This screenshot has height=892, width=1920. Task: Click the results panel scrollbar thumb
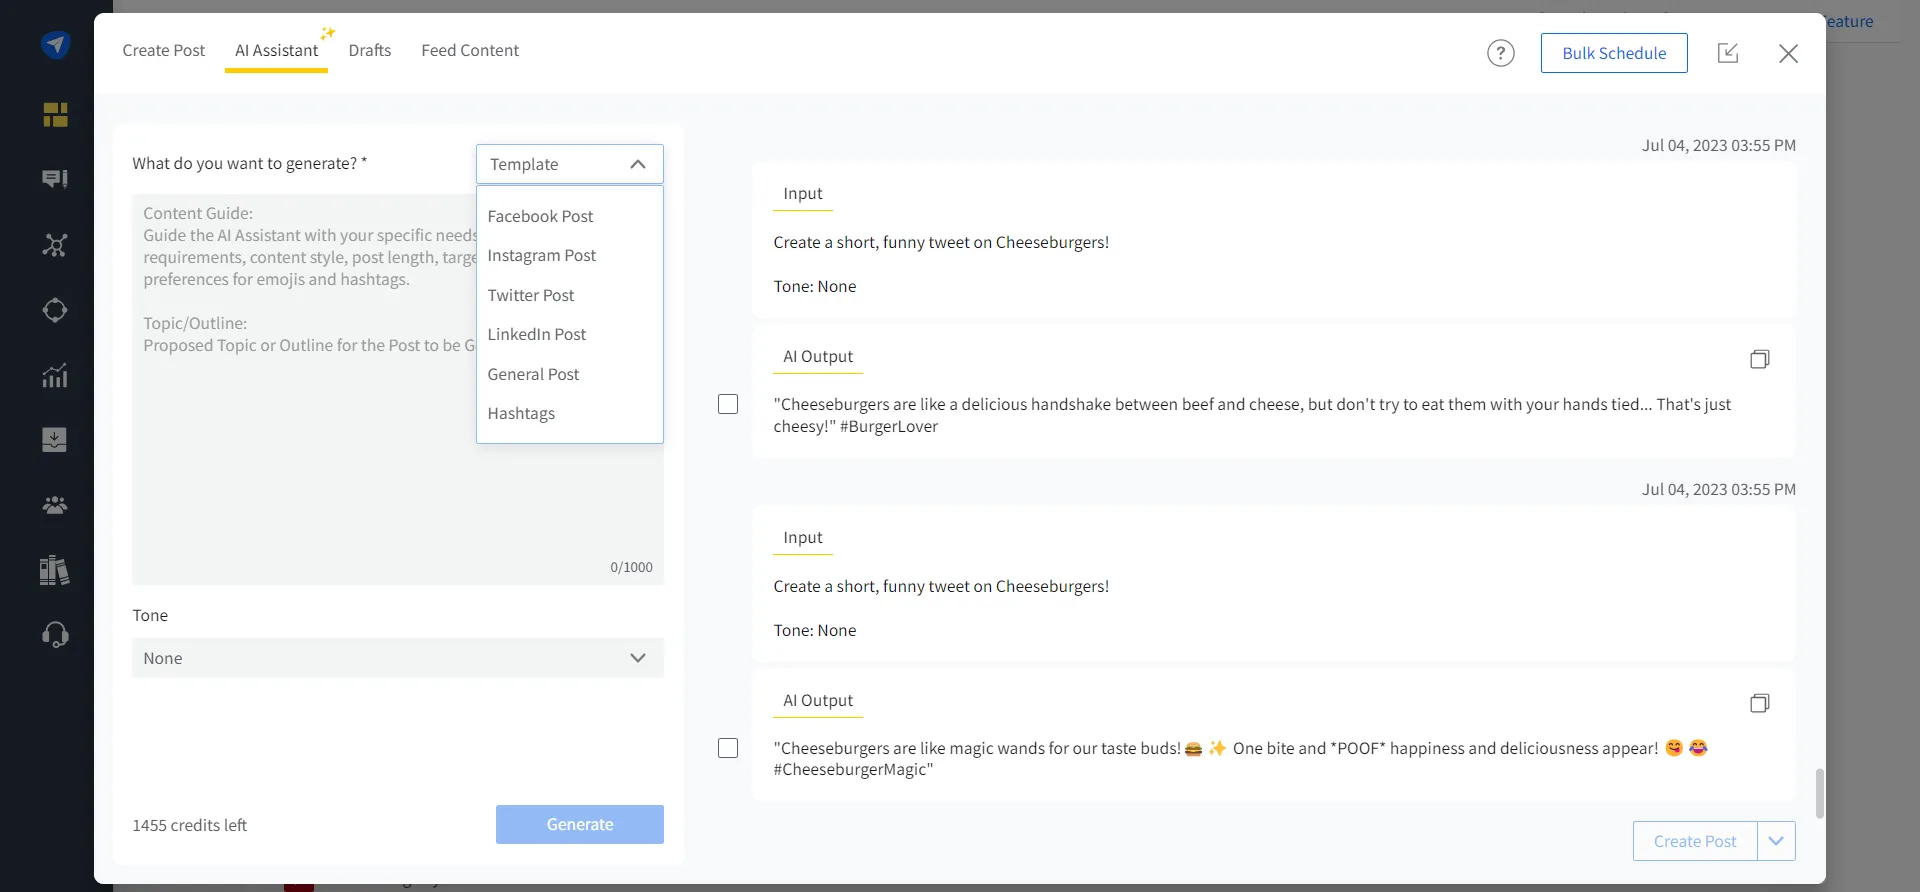coord(1819,793)
